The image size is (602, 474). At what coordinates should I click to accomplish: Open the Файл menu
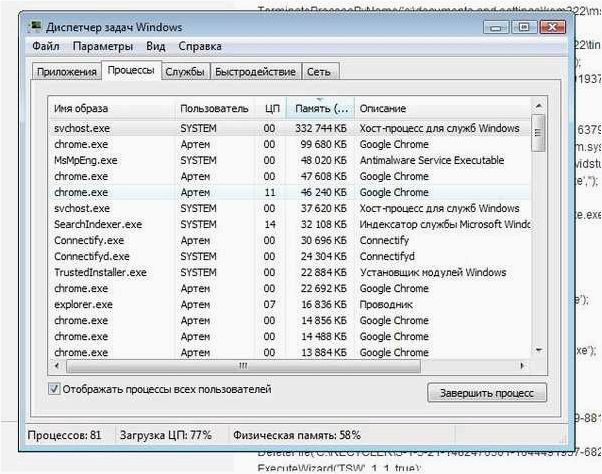pos(46,46)
